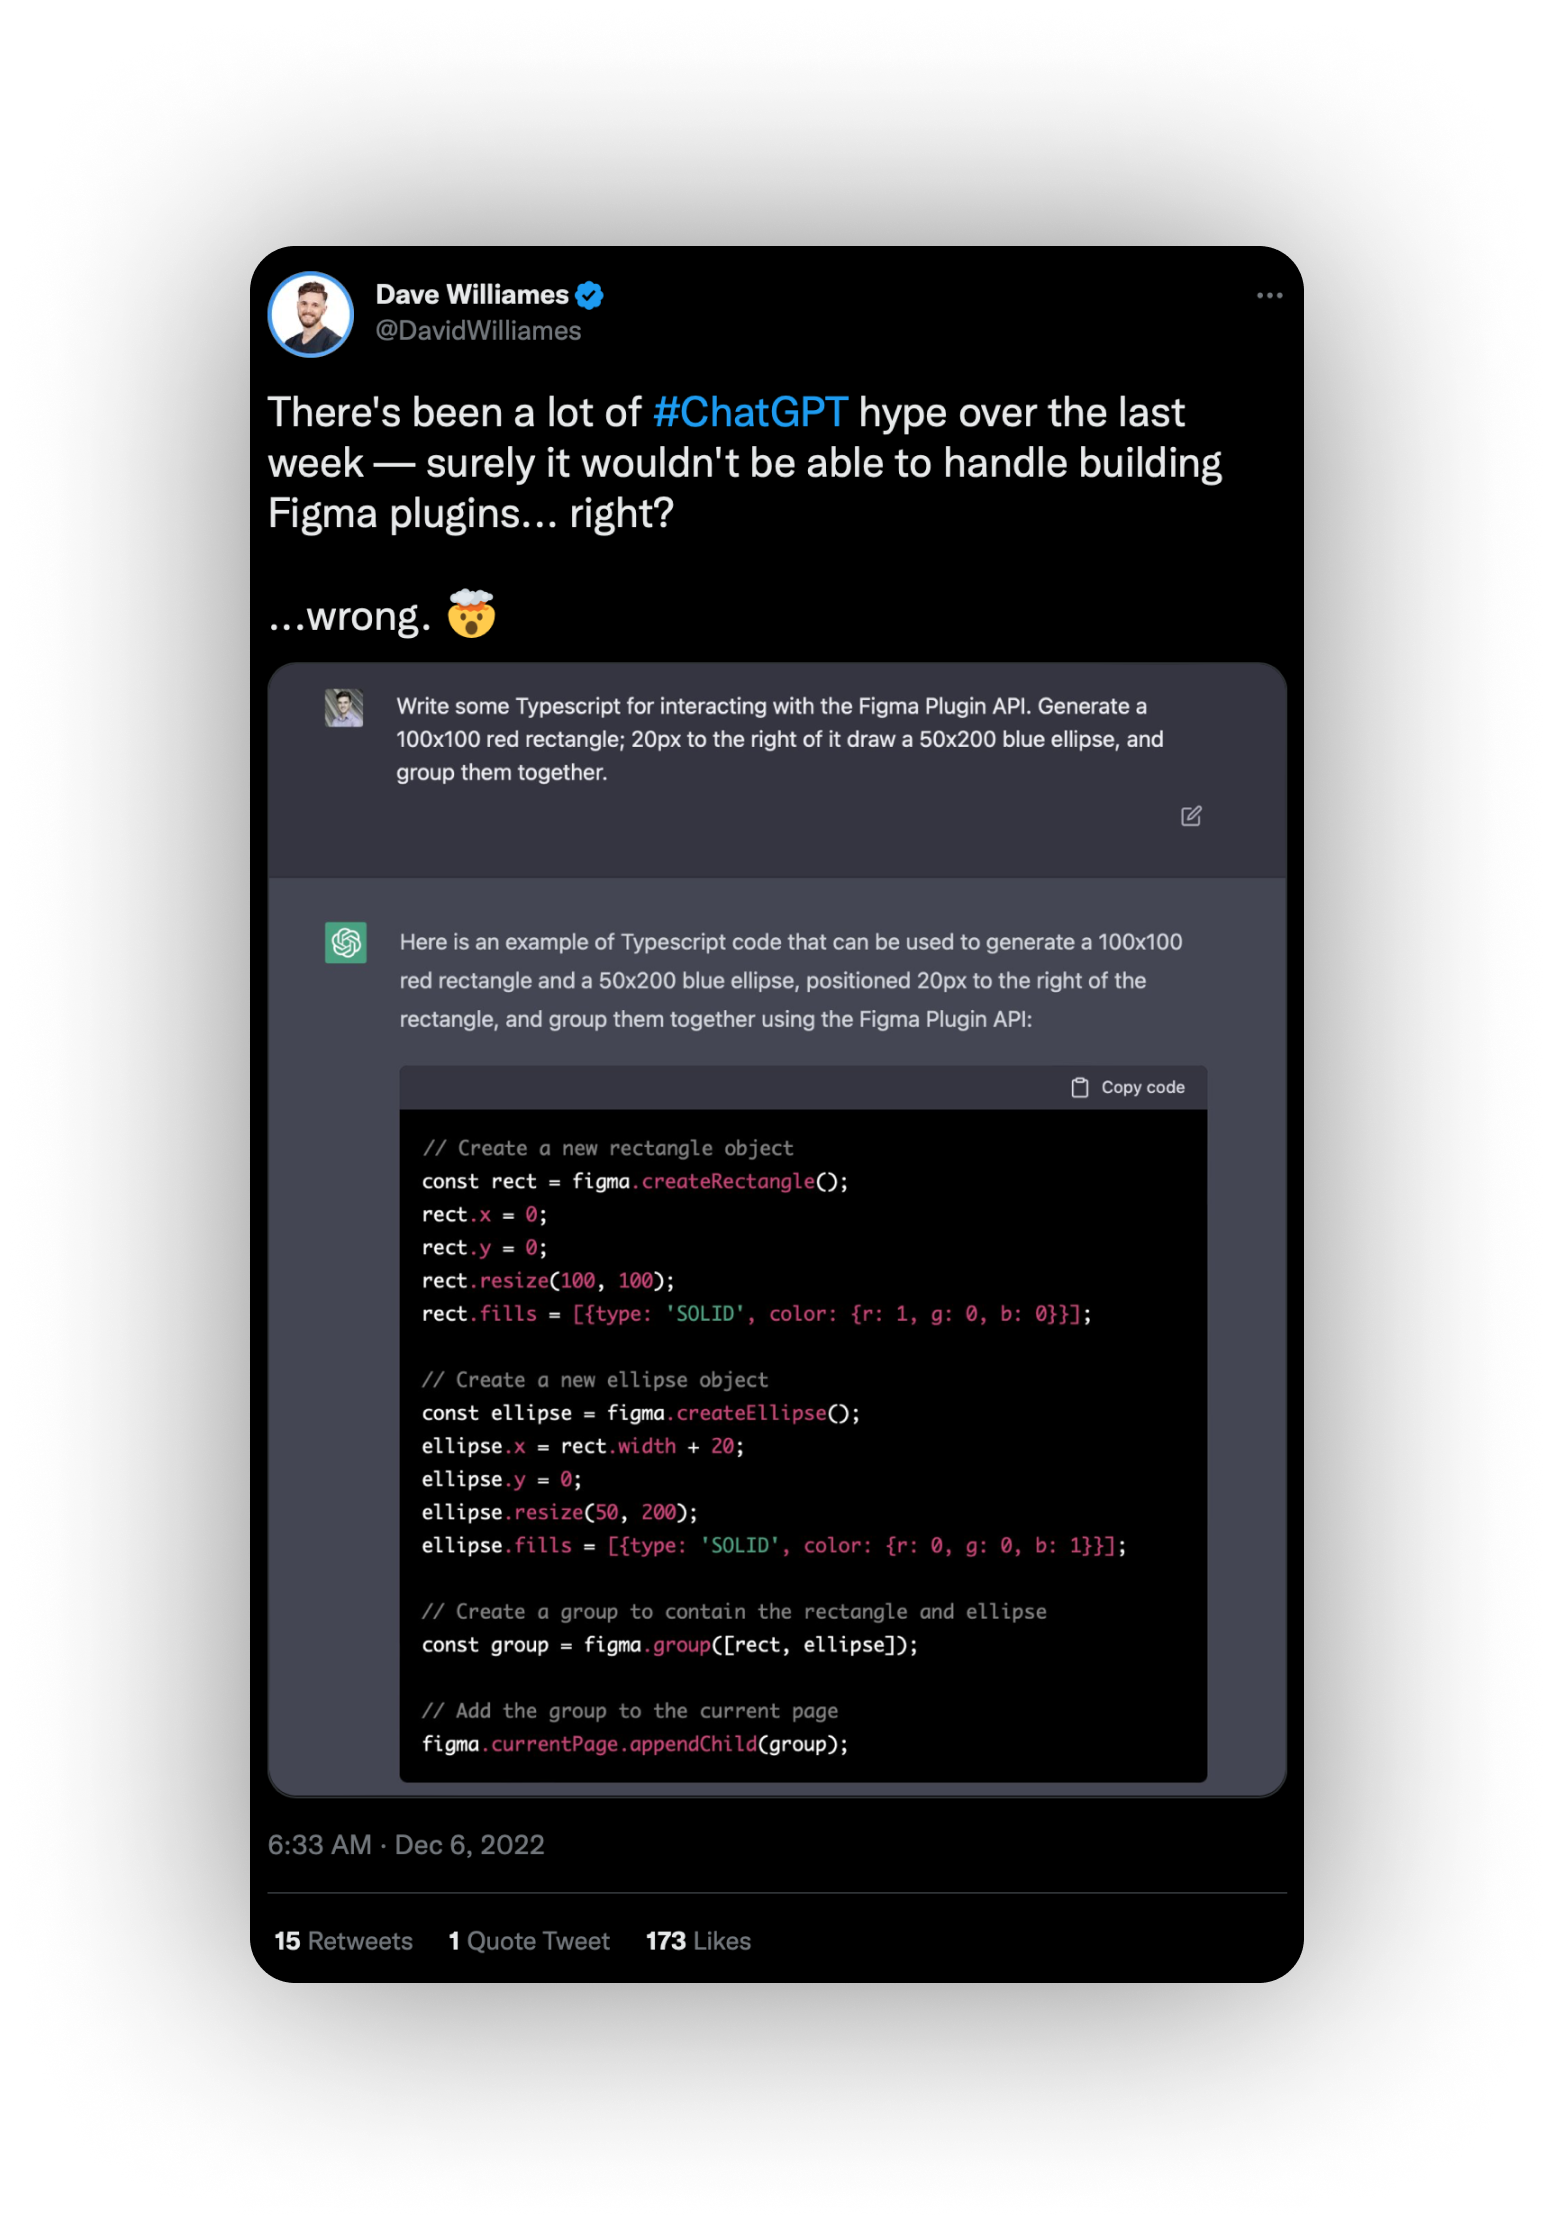The height and width of the screenshot is (2237, 1554).
Task: View the 1 Quote Tweet
Action: (529, 1940)
